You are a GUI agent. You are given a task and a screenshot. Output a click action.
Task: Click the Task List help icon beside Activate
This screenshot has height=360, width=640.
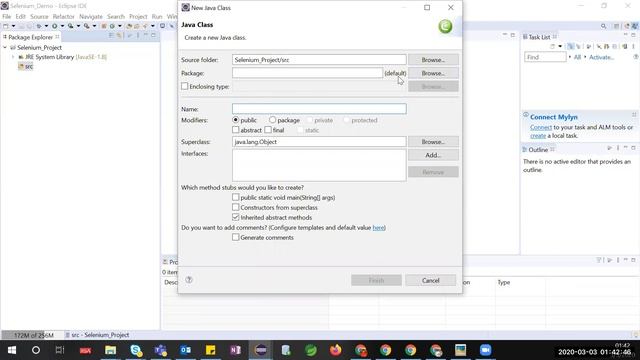pyautogui.click(x=636, y=57)
